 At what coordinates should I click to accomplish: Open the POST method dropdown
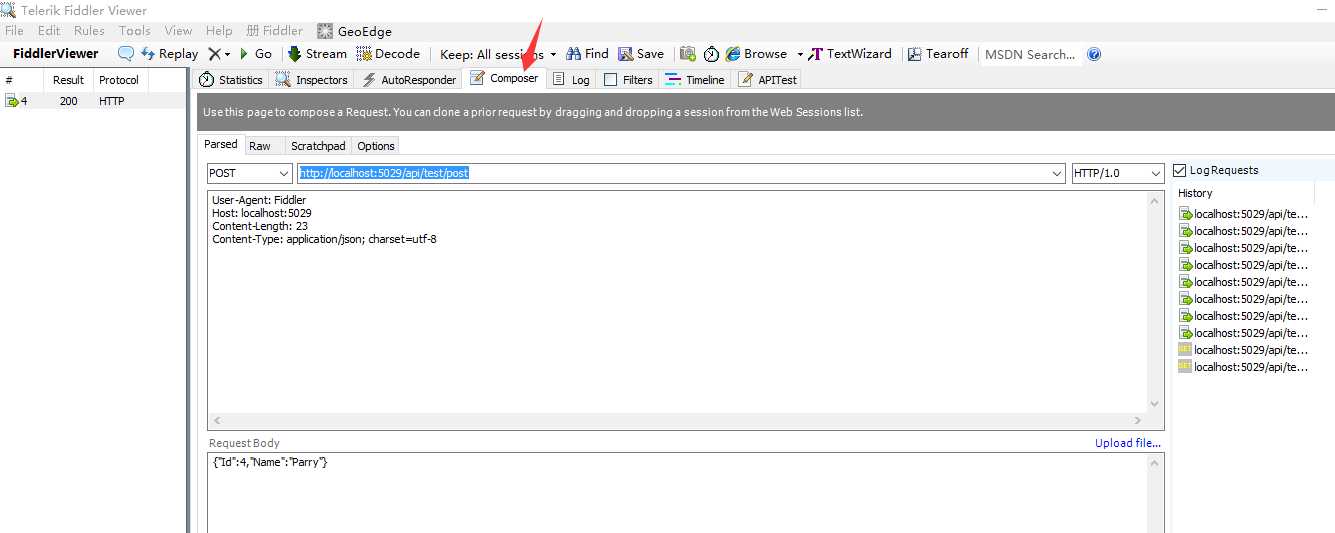[x=250, y=173]
